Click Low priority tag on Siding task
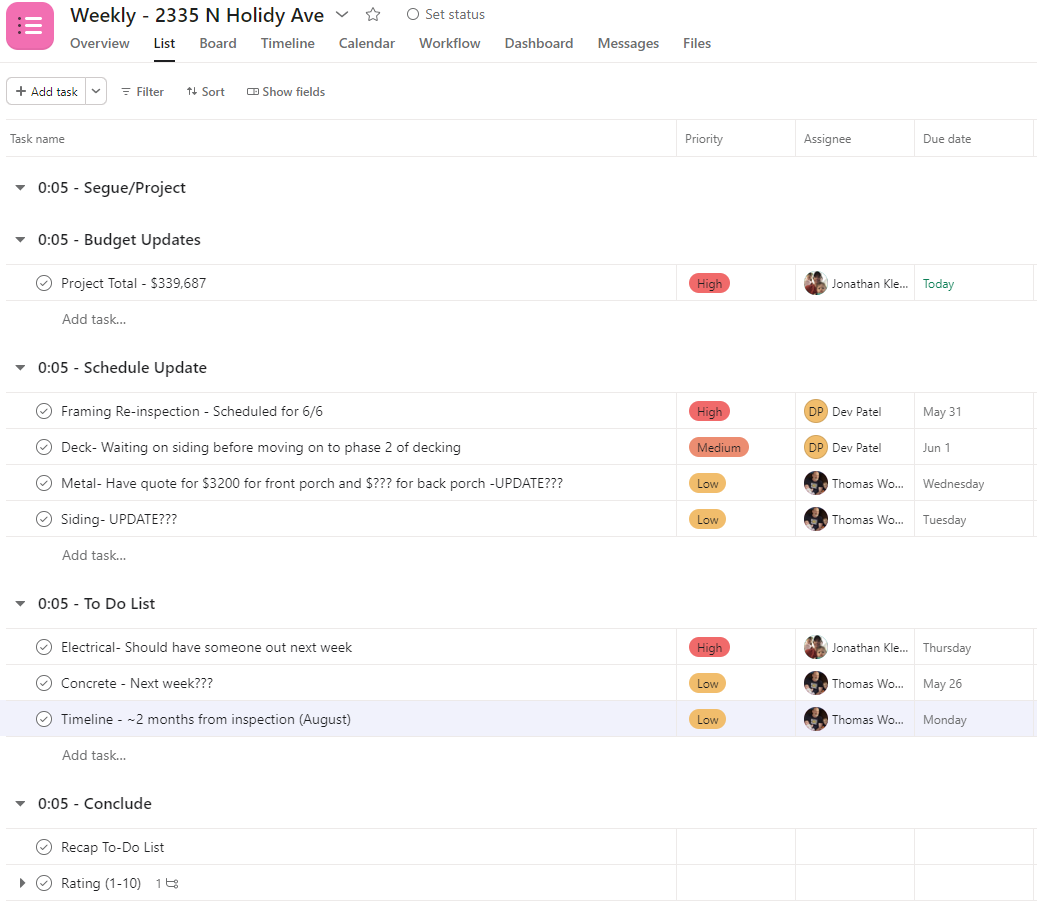The height and width of the screenshot is (910, 1037). pyautogui.click(x=707, y=520)
